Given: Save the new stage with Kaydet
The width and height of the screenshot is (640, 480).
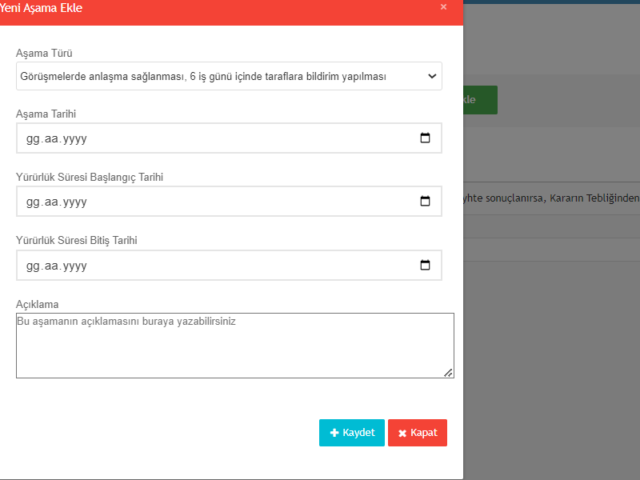Looking at the screenshot, I should pos(351,432).
